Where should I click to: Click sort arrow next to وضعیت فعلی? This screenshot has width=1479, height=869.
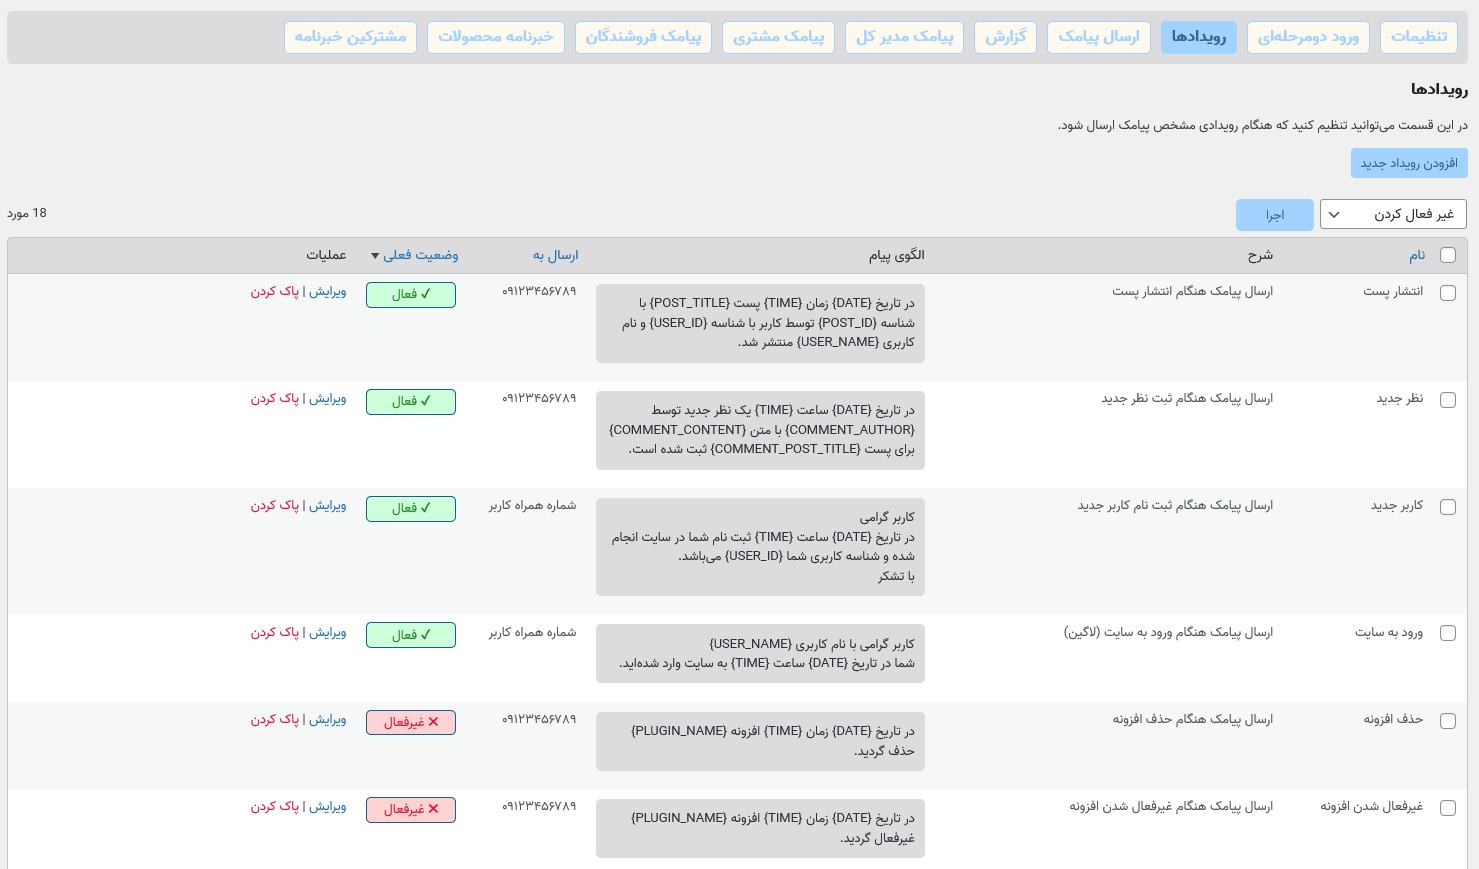375,256
